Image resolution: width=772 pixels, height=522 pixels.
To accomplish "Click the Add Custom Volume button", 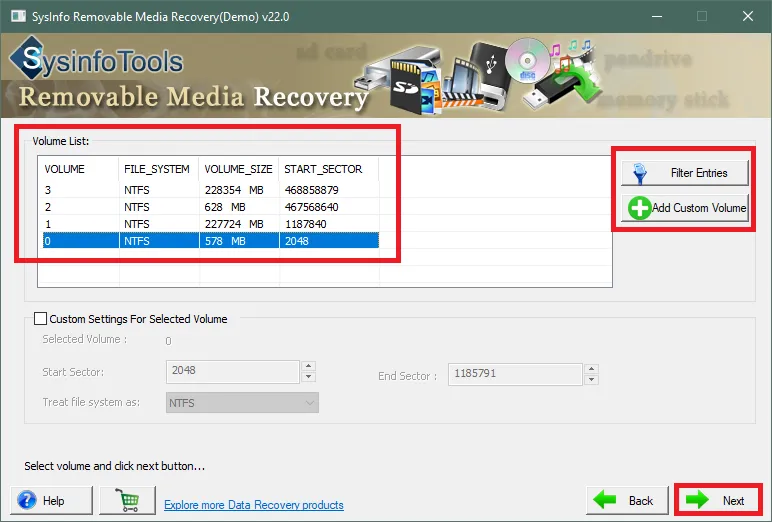I will pyautogui.click(x=684, y=208).
